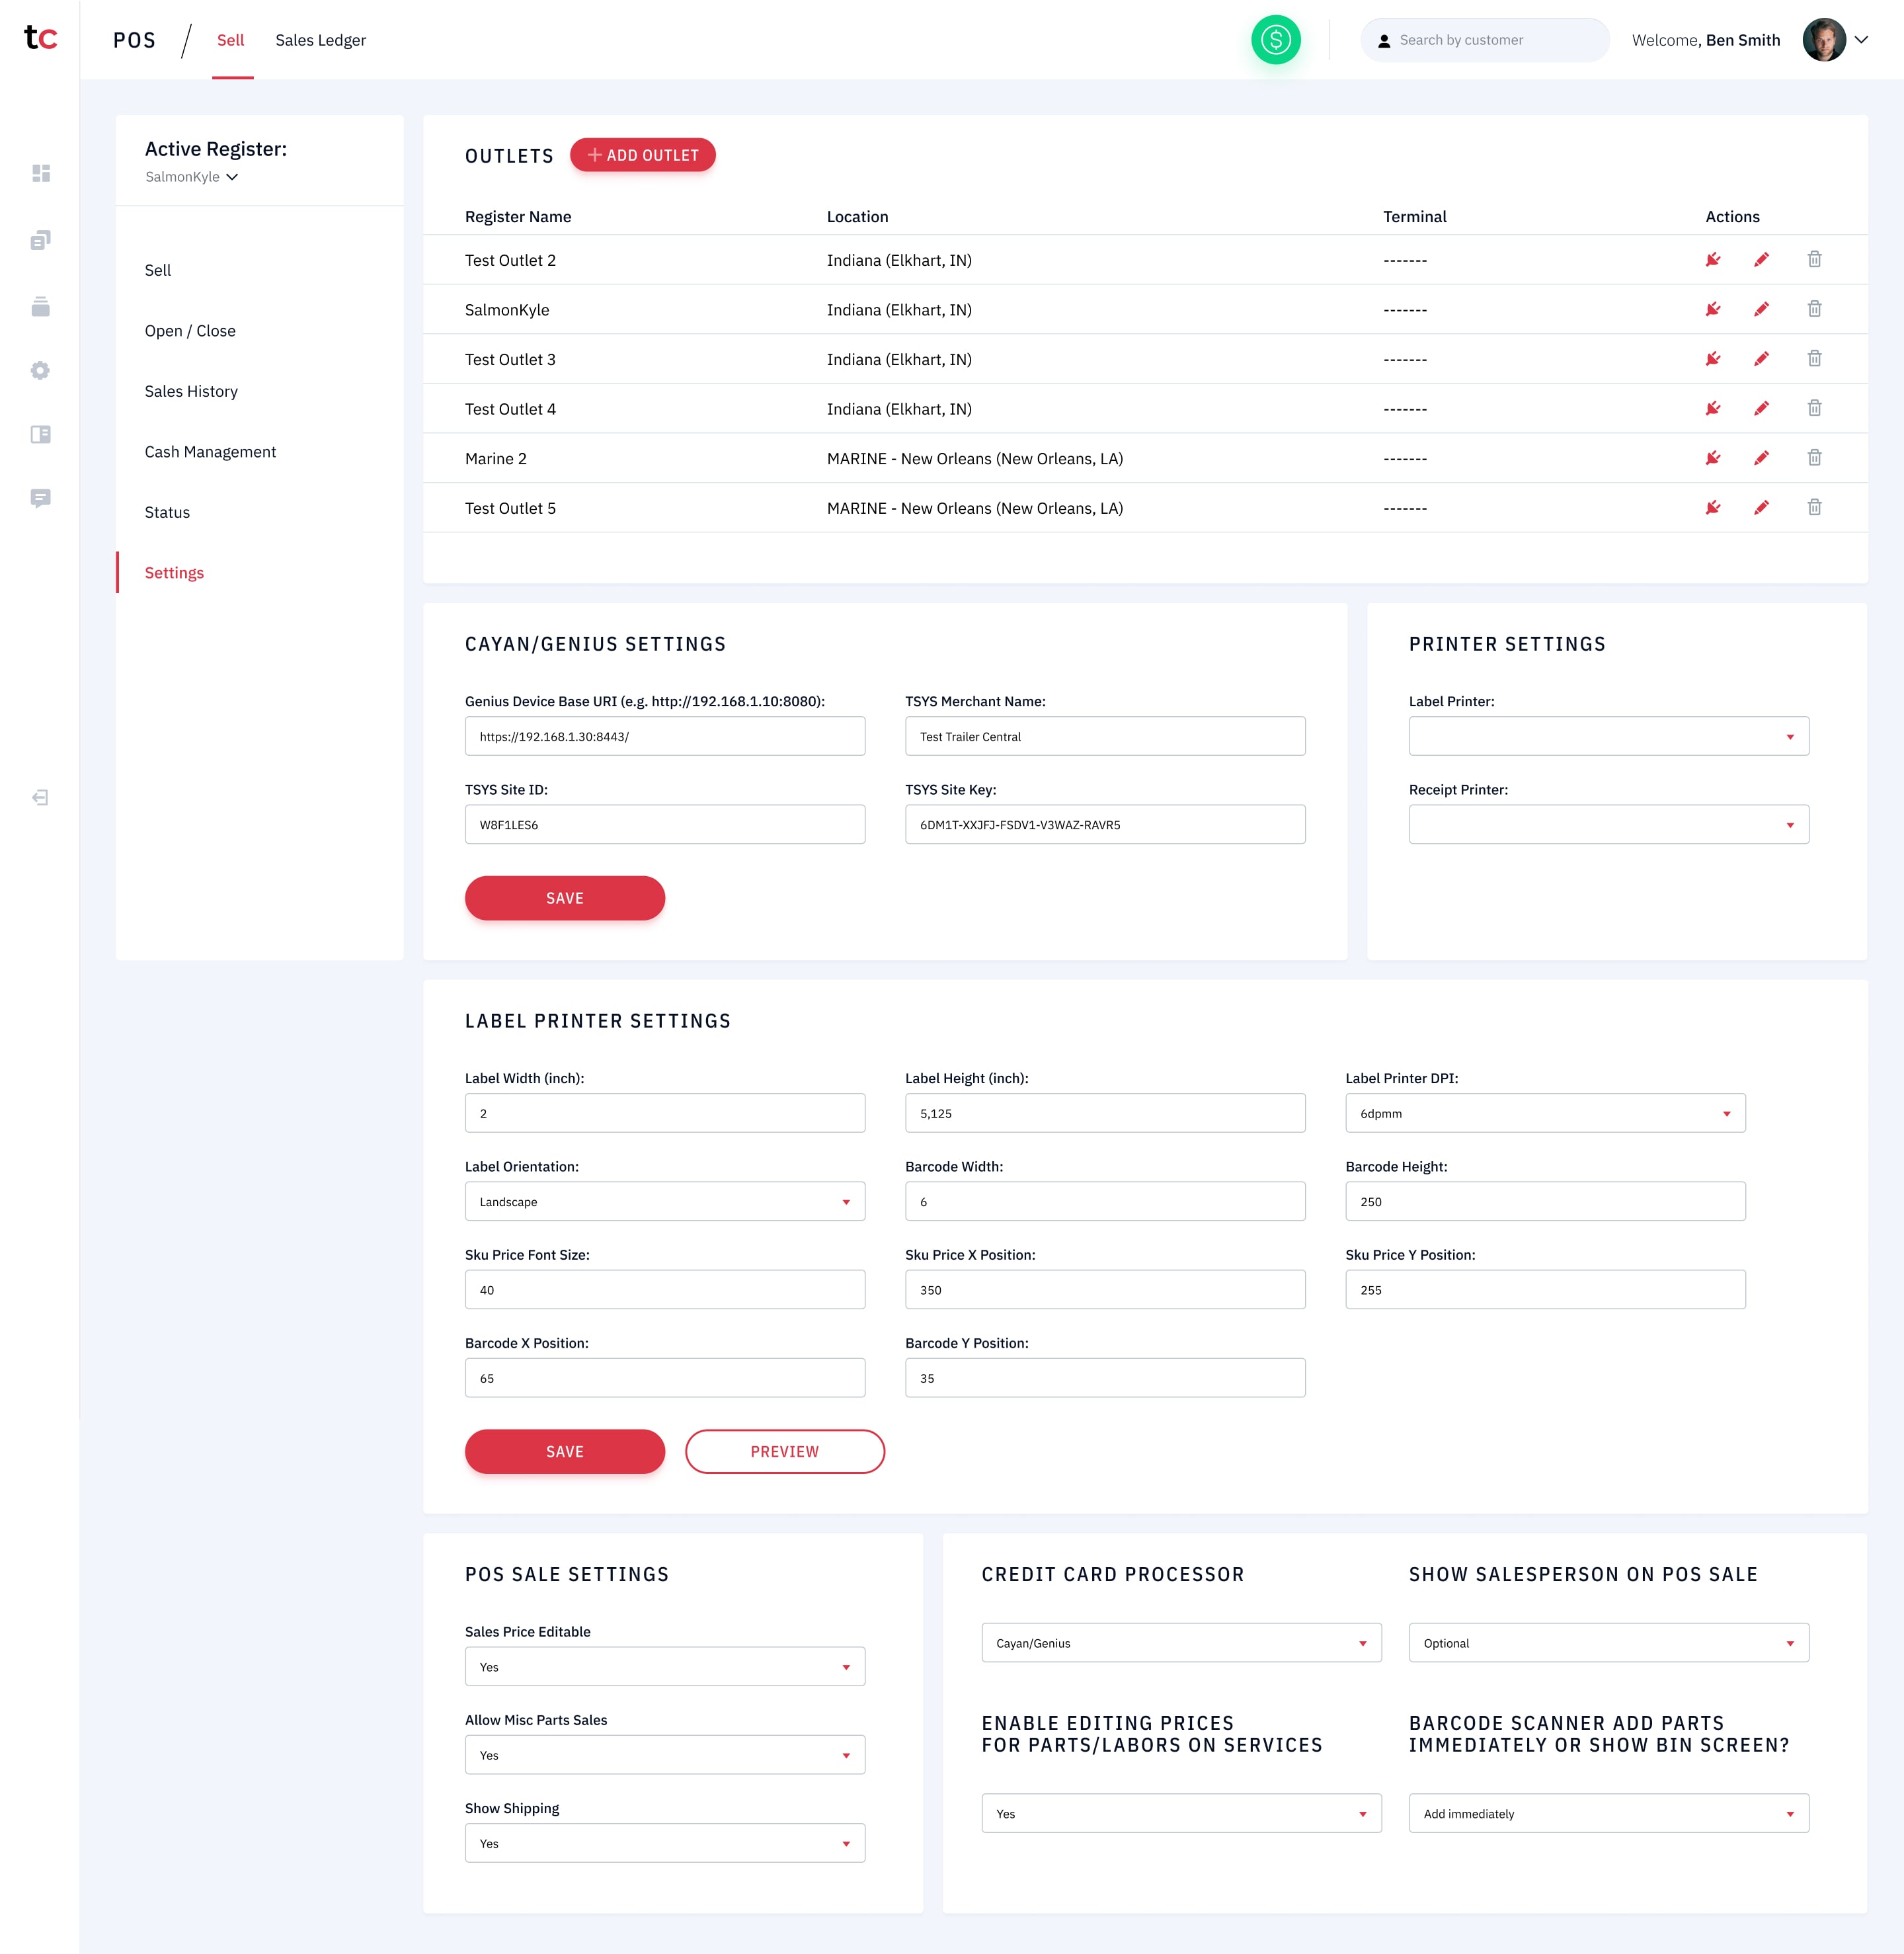Edit the Test Outlet 2 row
The image size is (1904, 1954).
pyautogui.click(x=1761, y=260)
